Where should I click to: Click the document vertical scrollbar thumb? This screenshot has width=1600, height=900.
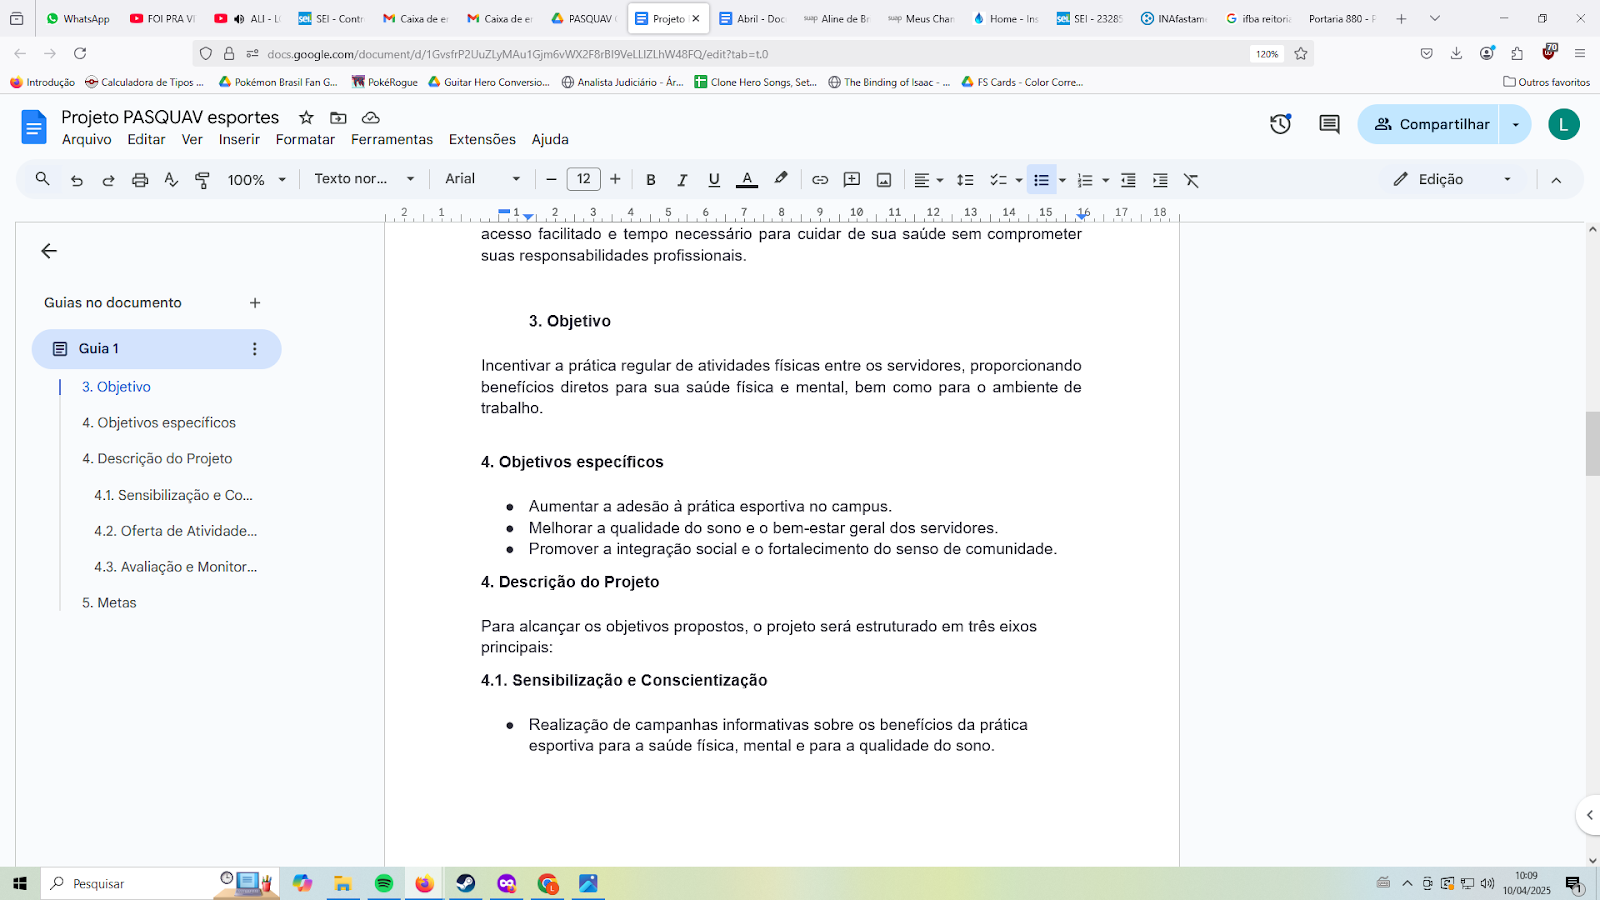click(x=1592, y=443)
